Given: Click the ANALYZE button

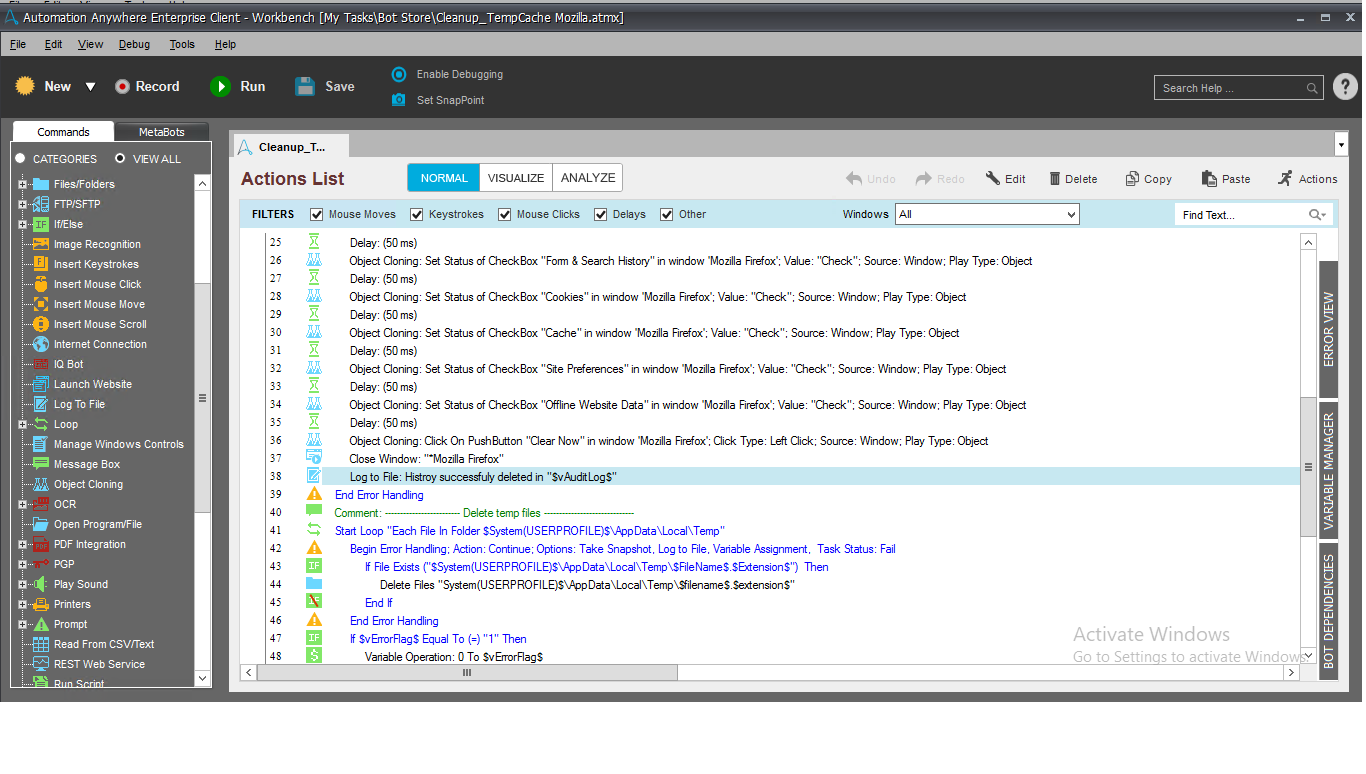Looking at the screenshot, I should click(588, 178).
